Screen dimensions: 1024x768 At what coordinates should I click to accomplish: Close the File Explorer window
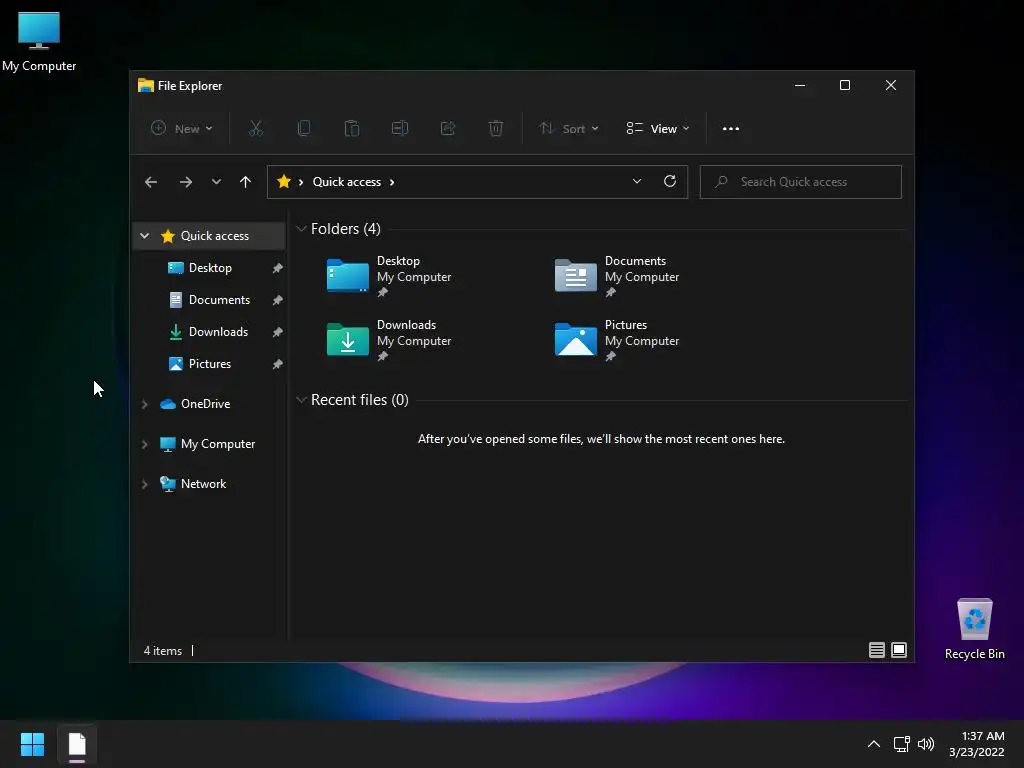[x=891, y=85]
